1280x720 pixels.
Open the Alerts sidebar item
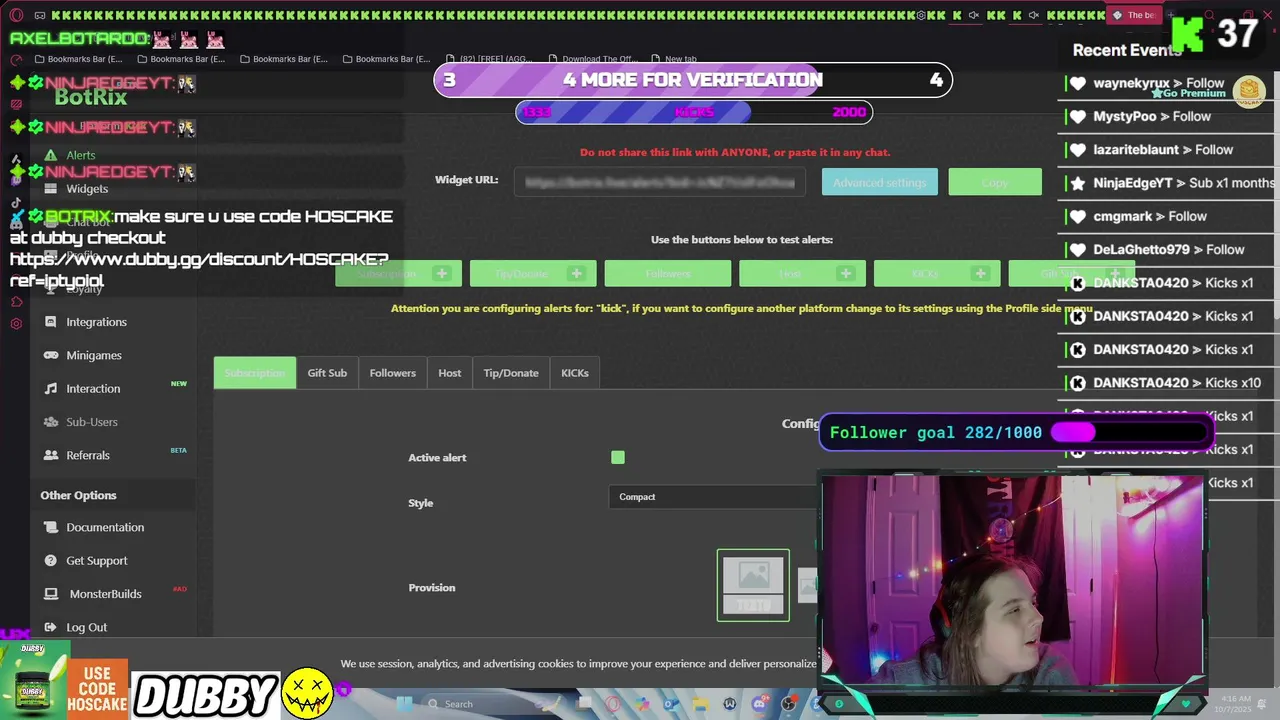(x=80, y=155)
